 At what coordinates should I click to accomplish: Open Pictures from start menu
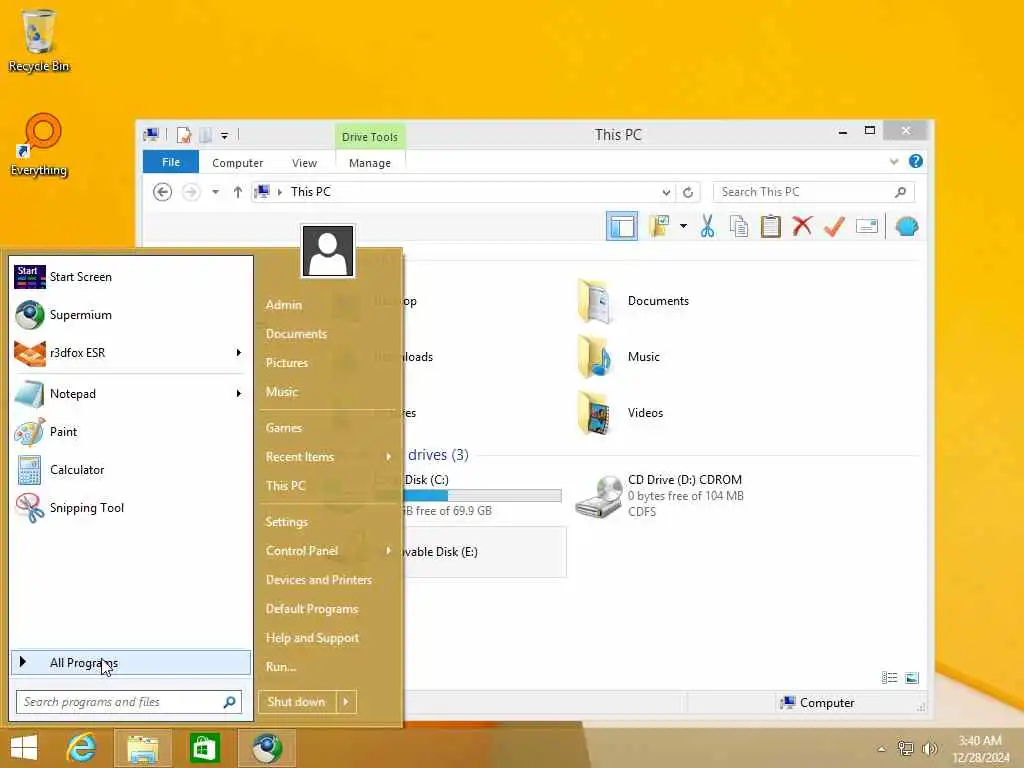(287, 362)
